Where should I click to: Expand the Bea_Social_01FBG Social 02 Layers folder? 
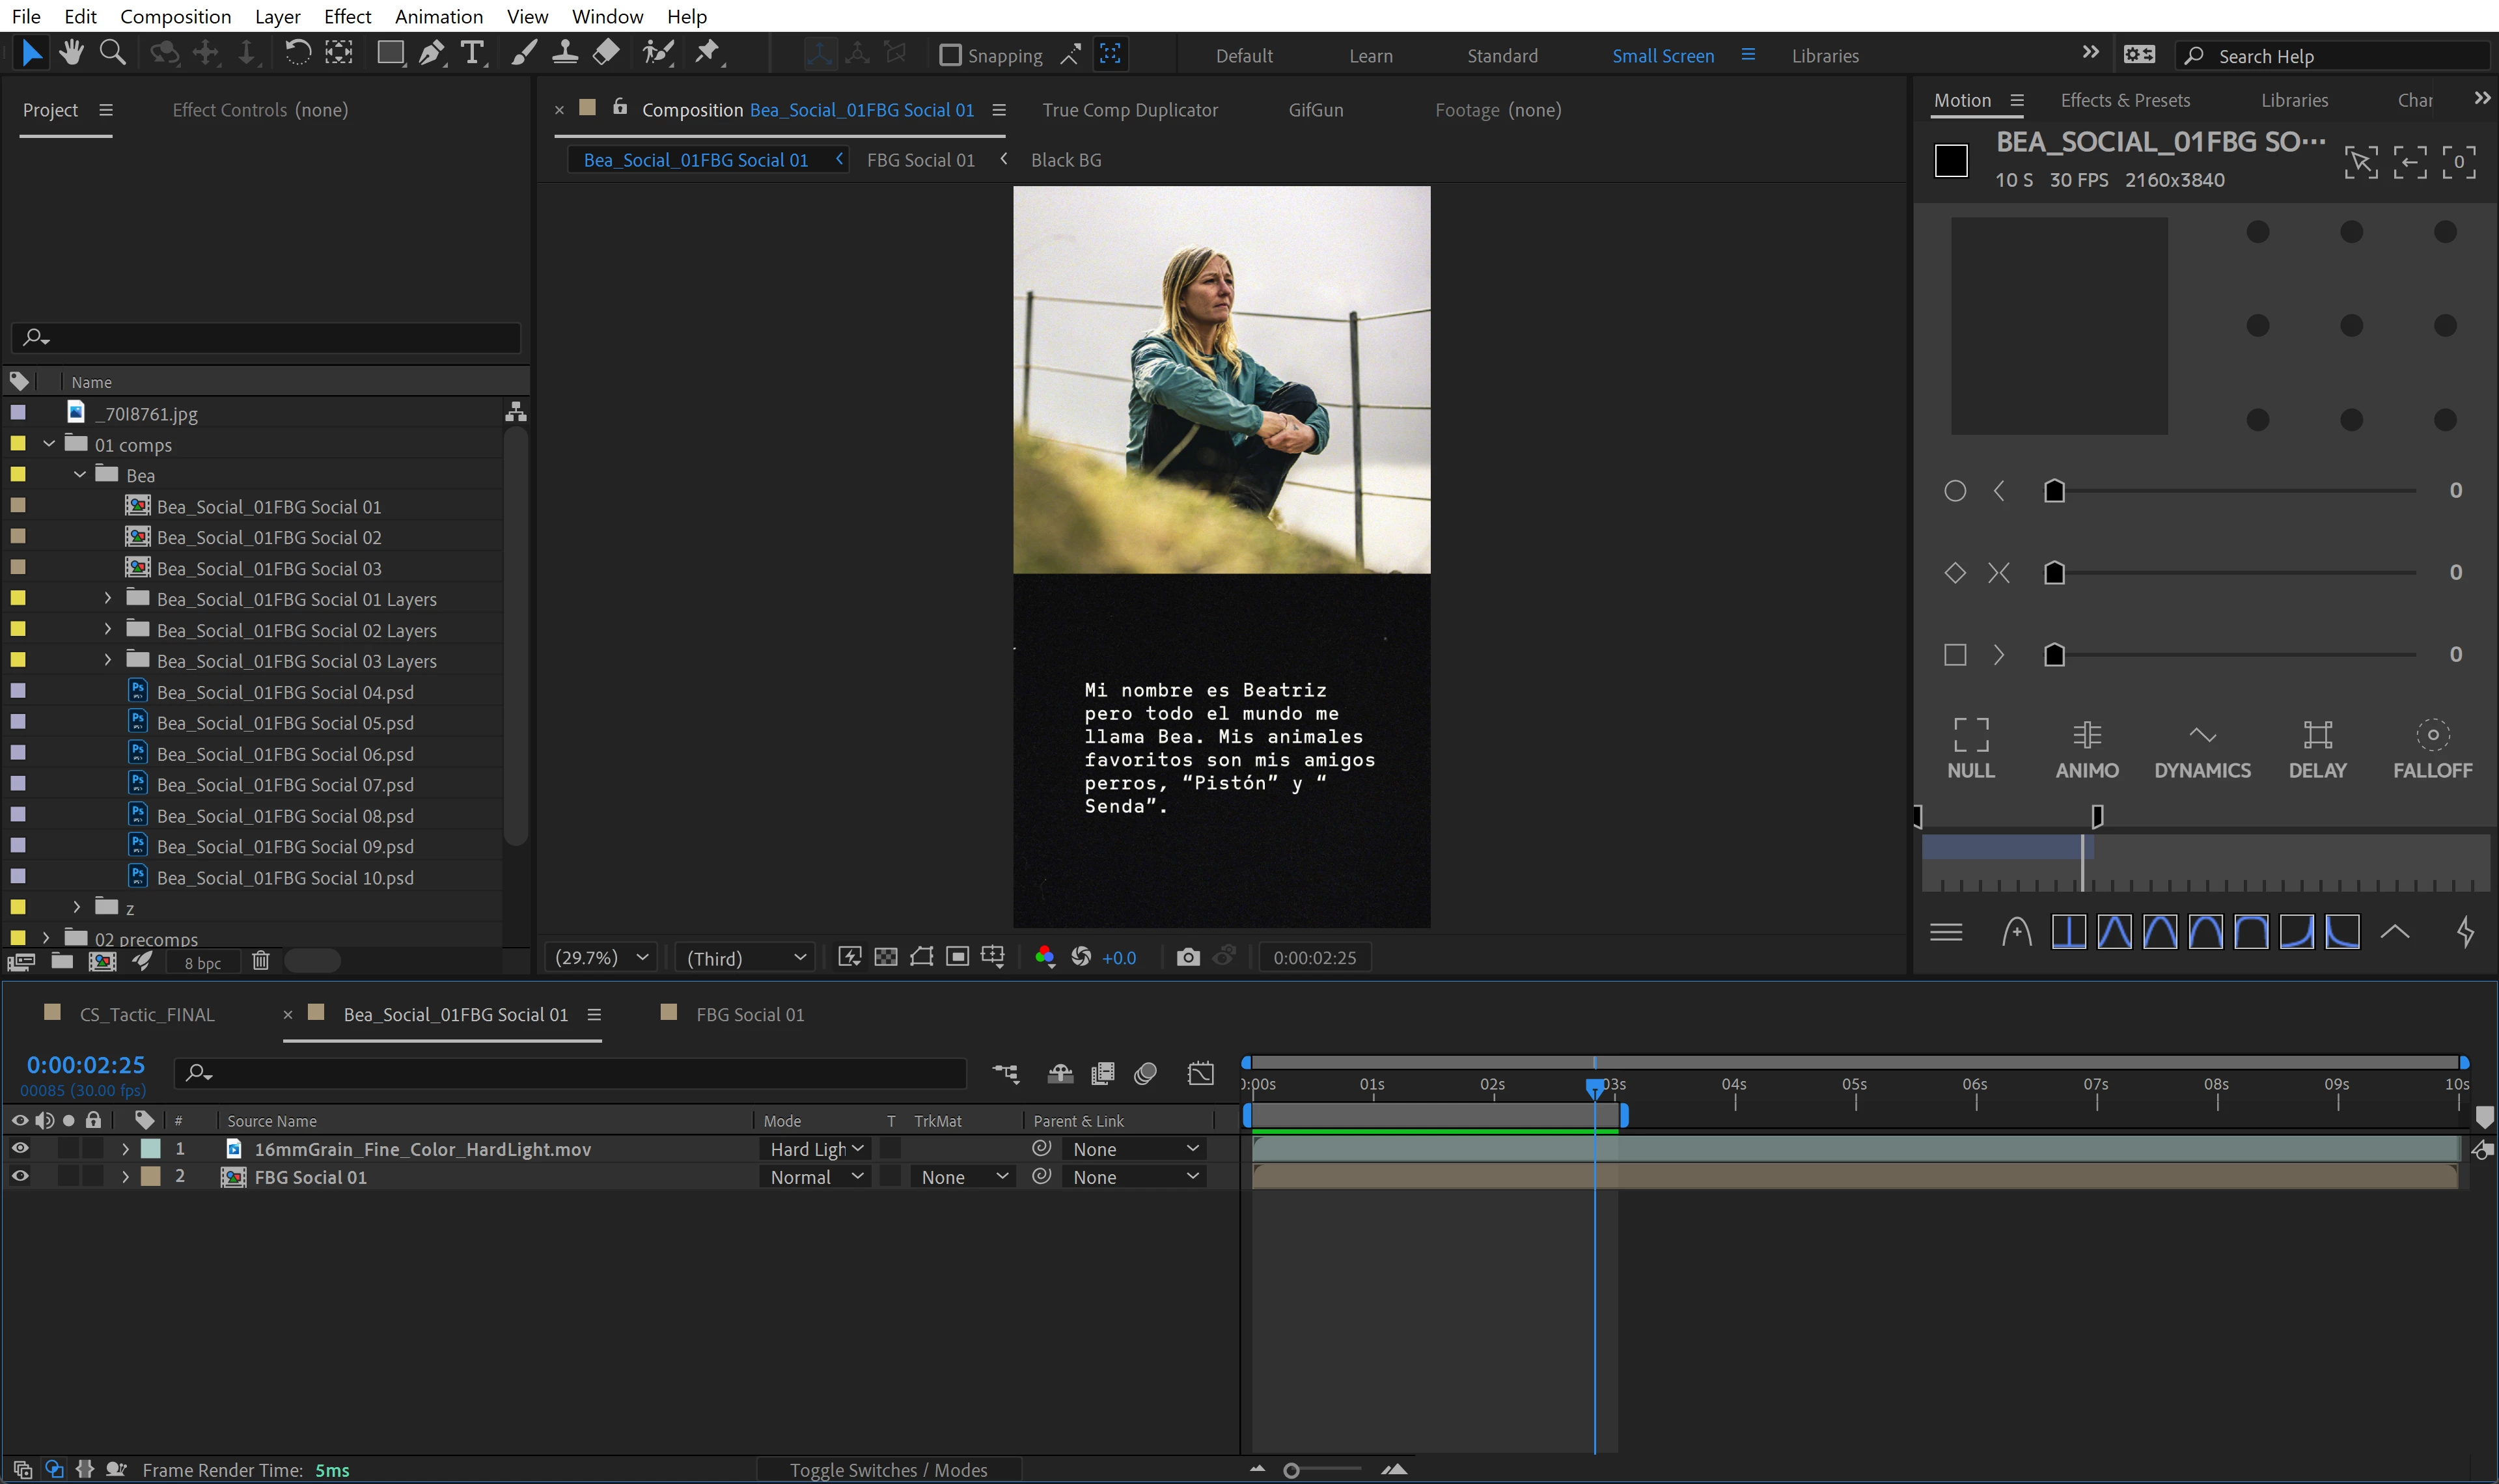click(x=108, y=630)
